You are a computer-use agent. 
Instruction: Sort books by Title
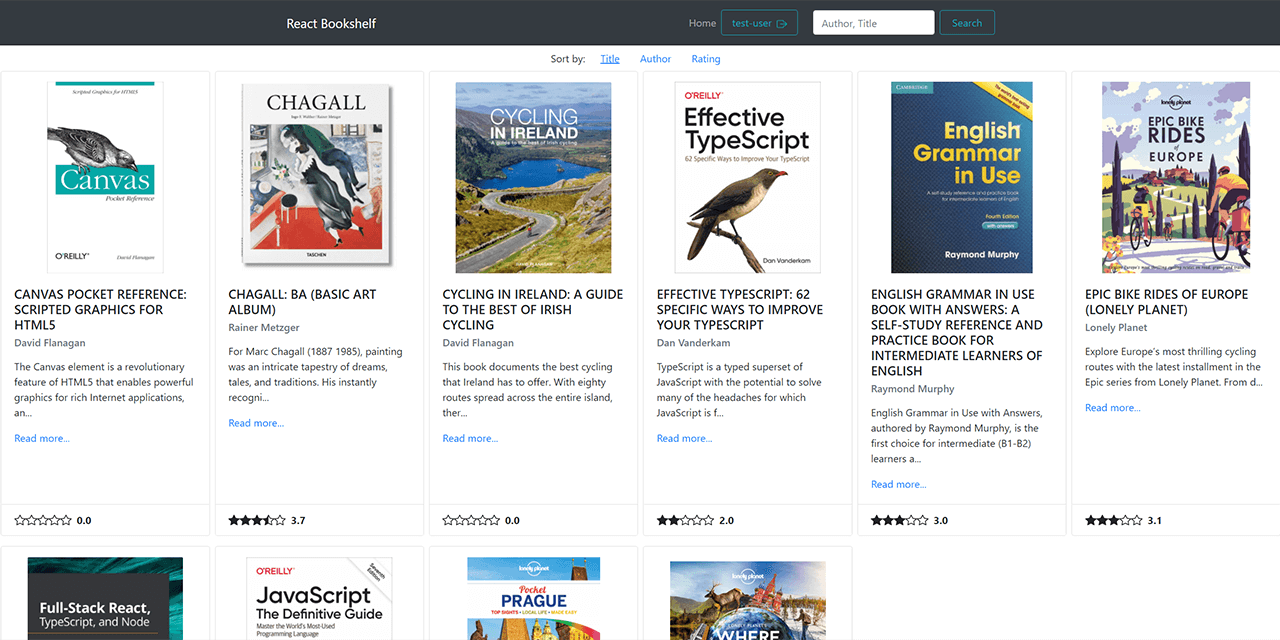[610, 58]
